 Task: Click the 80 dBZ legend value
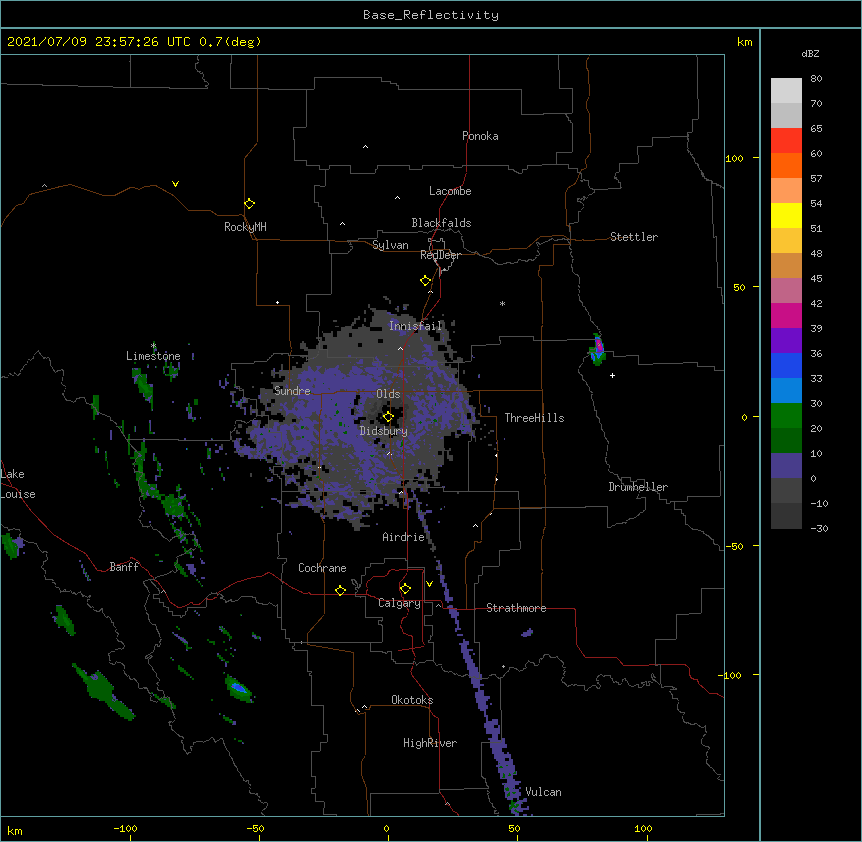point(816,78)
